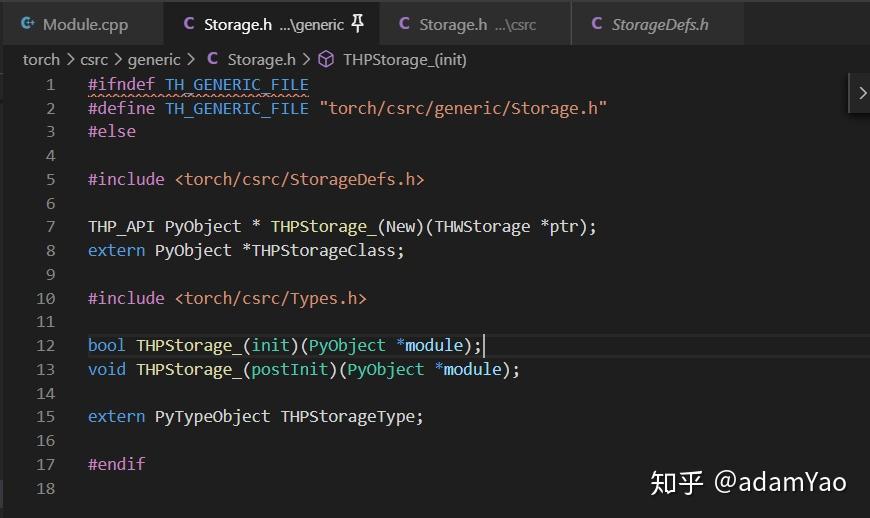
Task: Expand the generic breadcrumb folder
Action: 154,59
